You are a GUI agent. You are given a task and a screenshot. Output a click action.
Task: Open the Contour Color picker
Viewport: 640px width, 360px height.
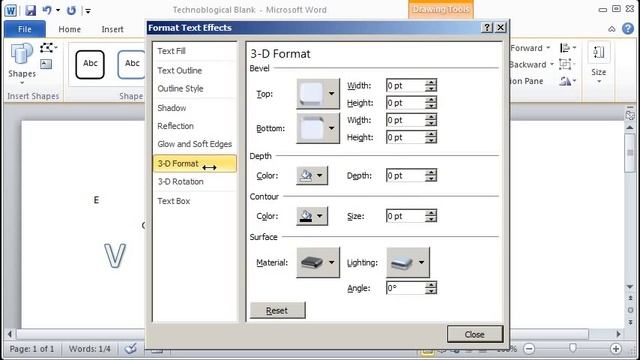click(x=312, y=216)
